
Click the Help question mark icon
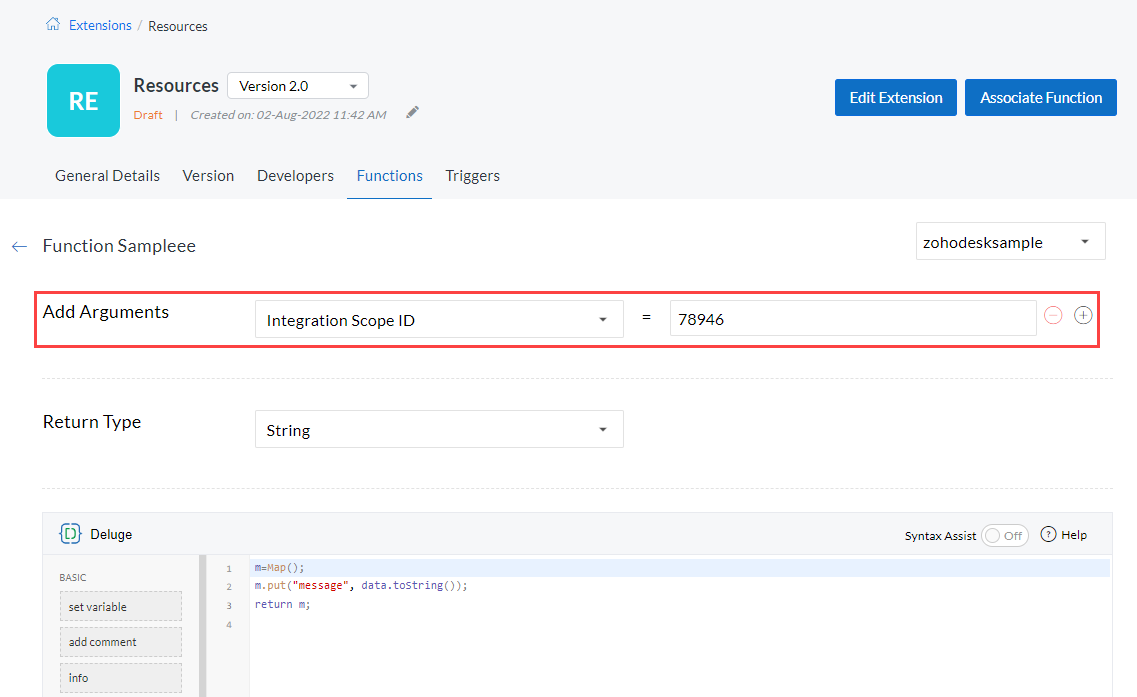point(1048,534)
